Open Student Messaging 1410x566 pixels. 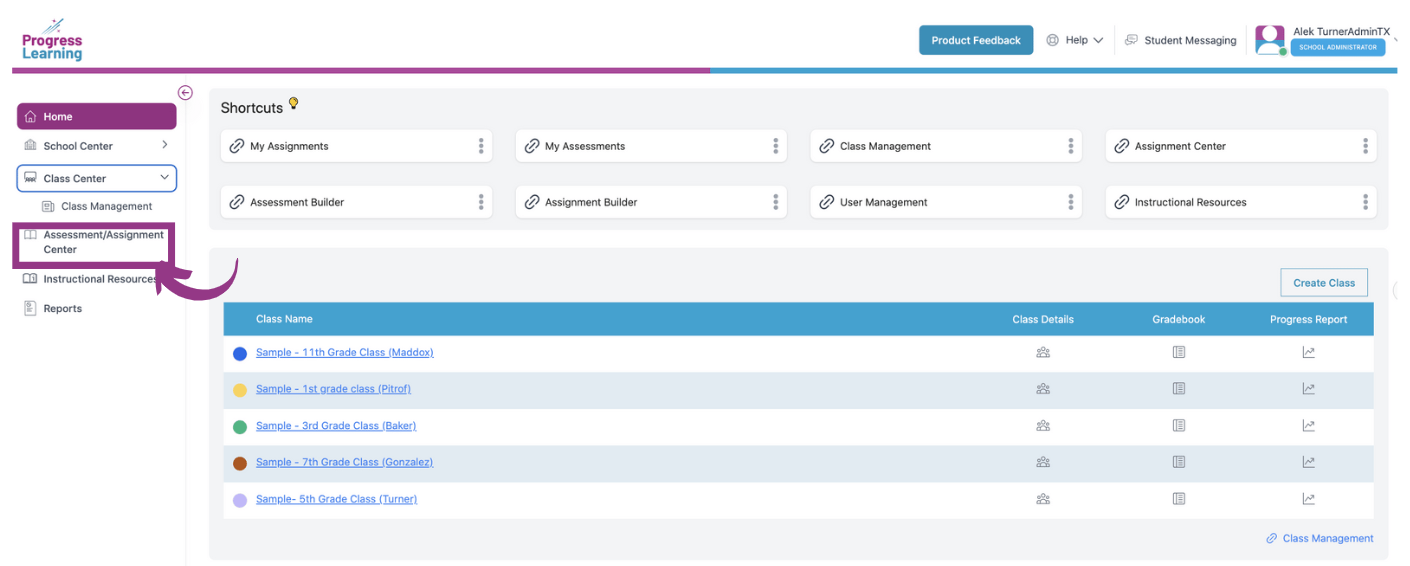[x=1181, y=40]
